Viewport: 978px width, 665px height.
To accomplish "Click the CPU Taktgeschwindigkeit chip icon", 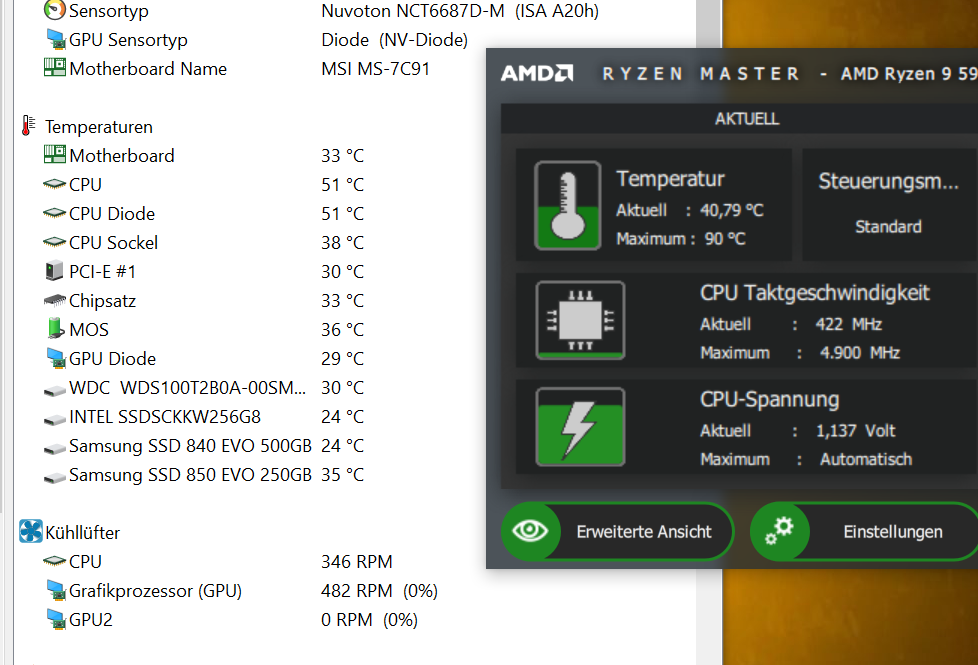I will click(x=580, y=320).
